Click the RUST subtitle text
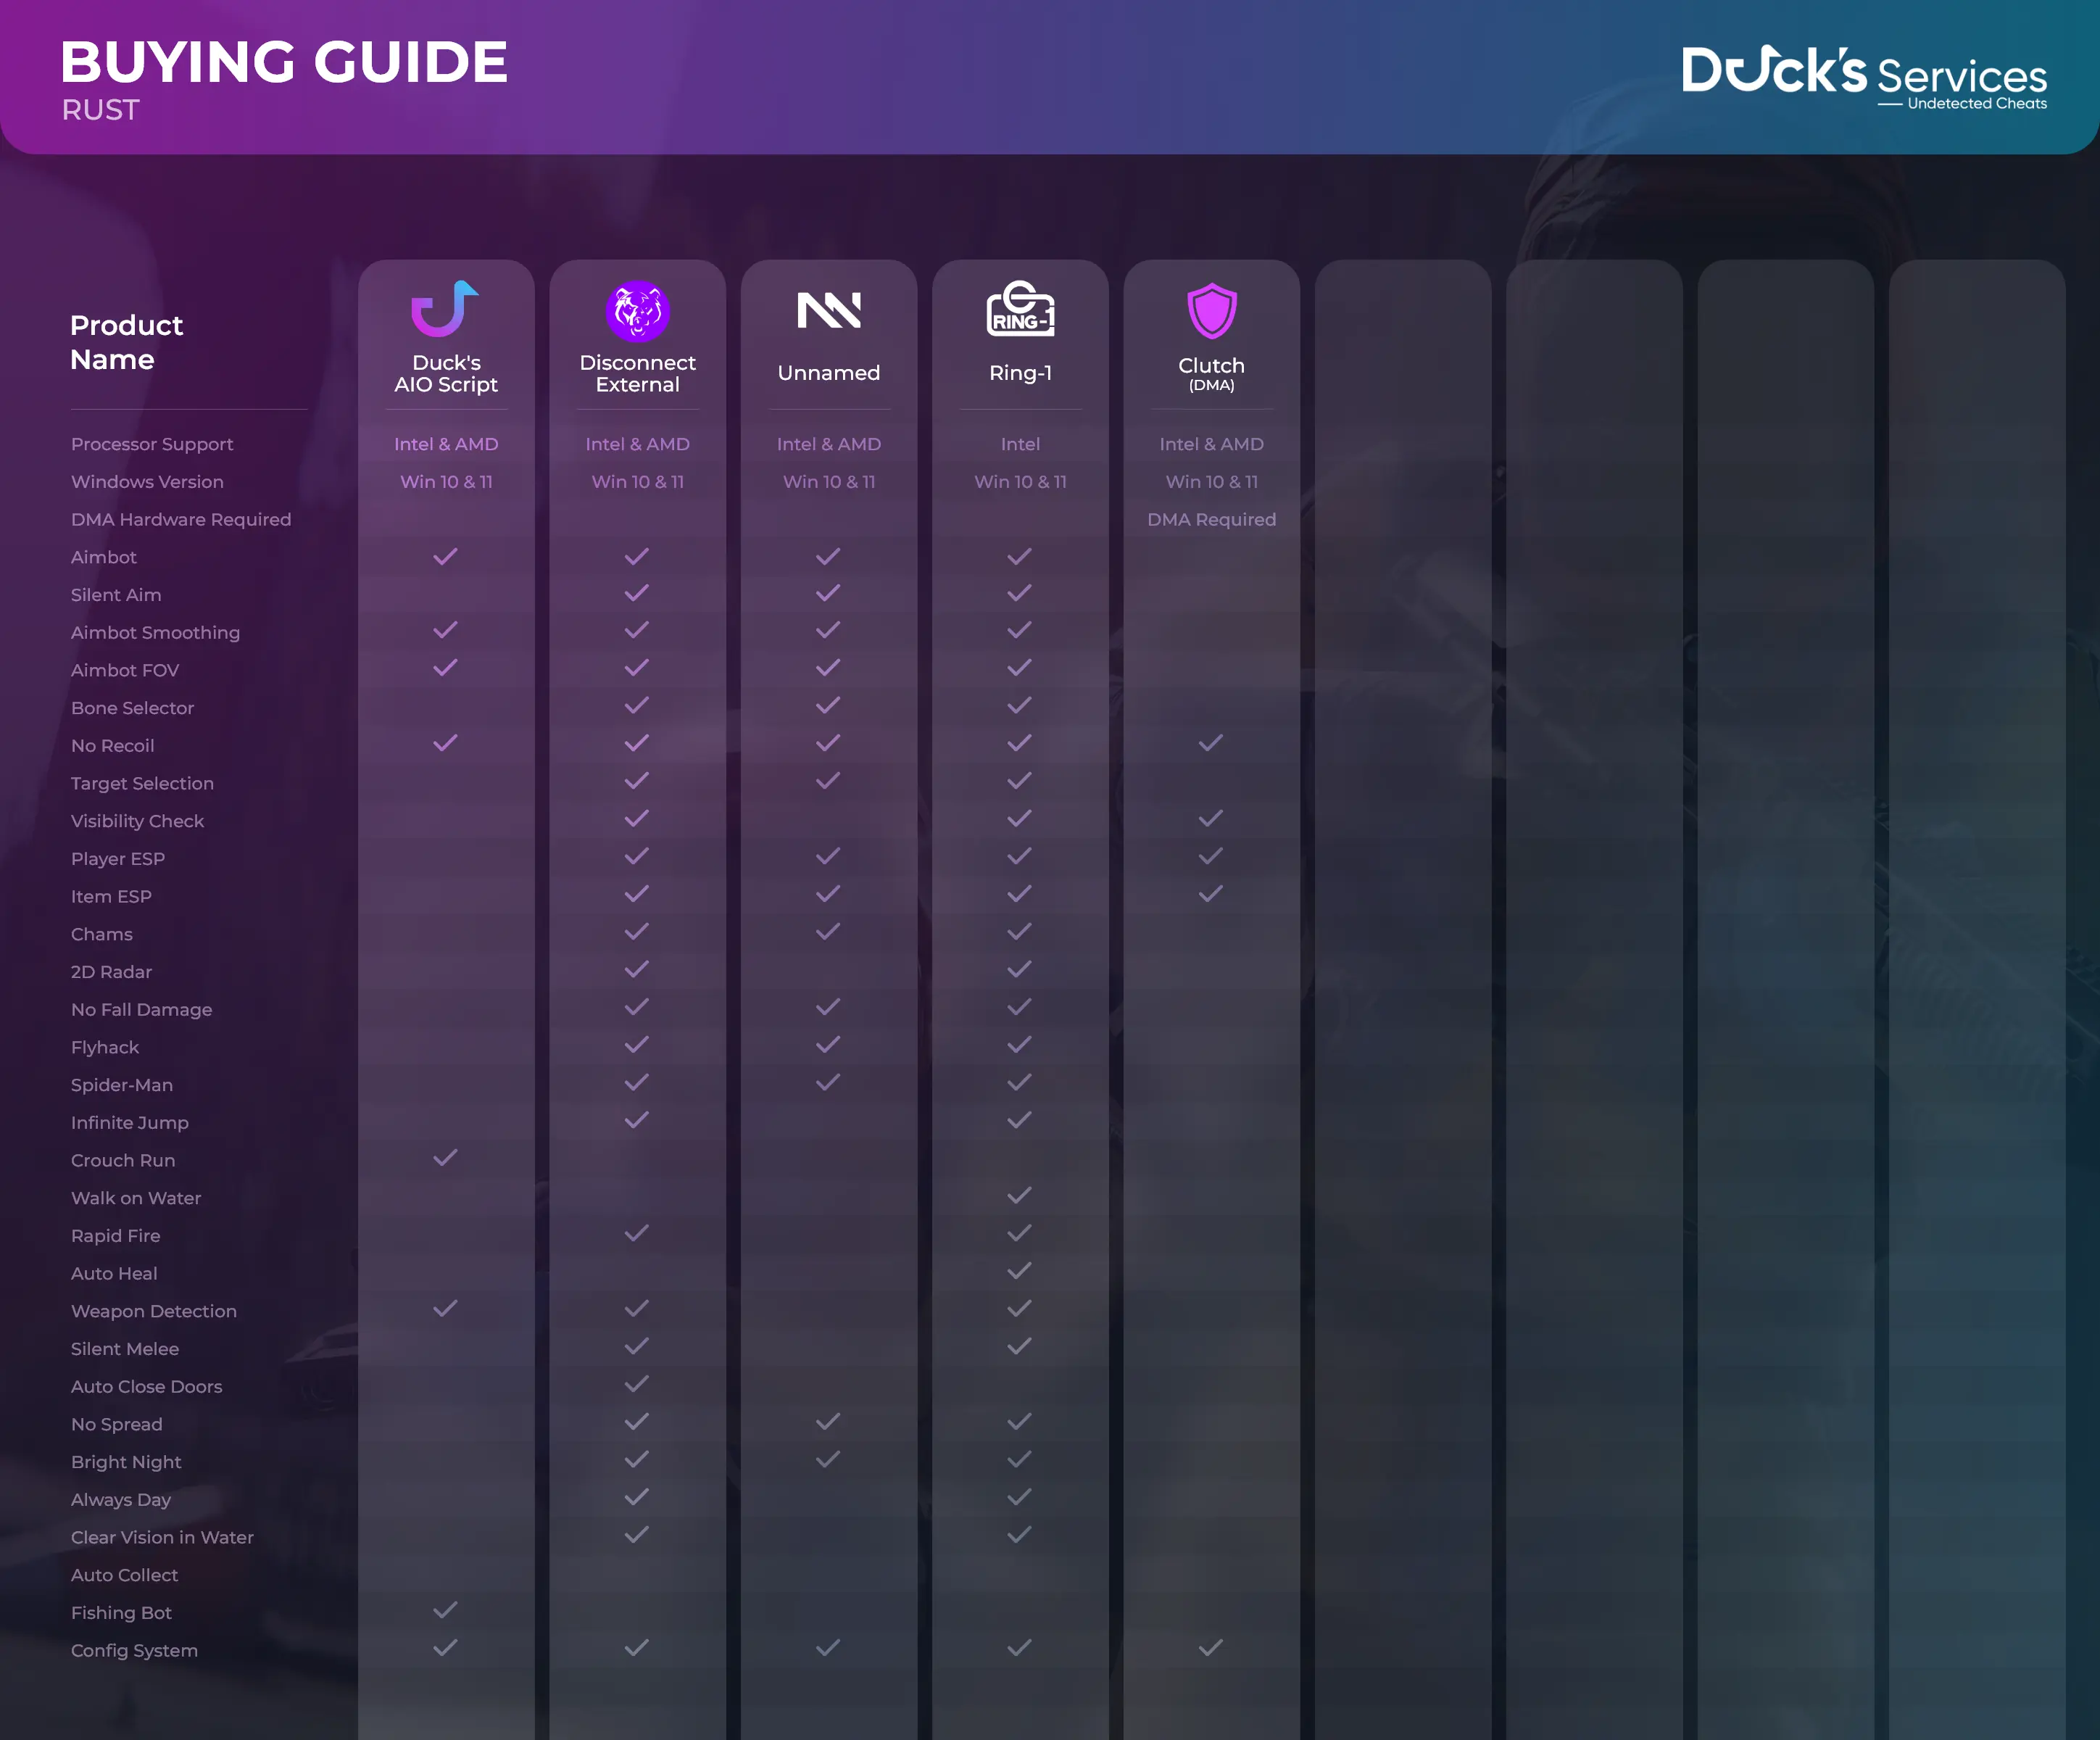The width and height of the screenshot is (2100, 1740). click(100, 110)
